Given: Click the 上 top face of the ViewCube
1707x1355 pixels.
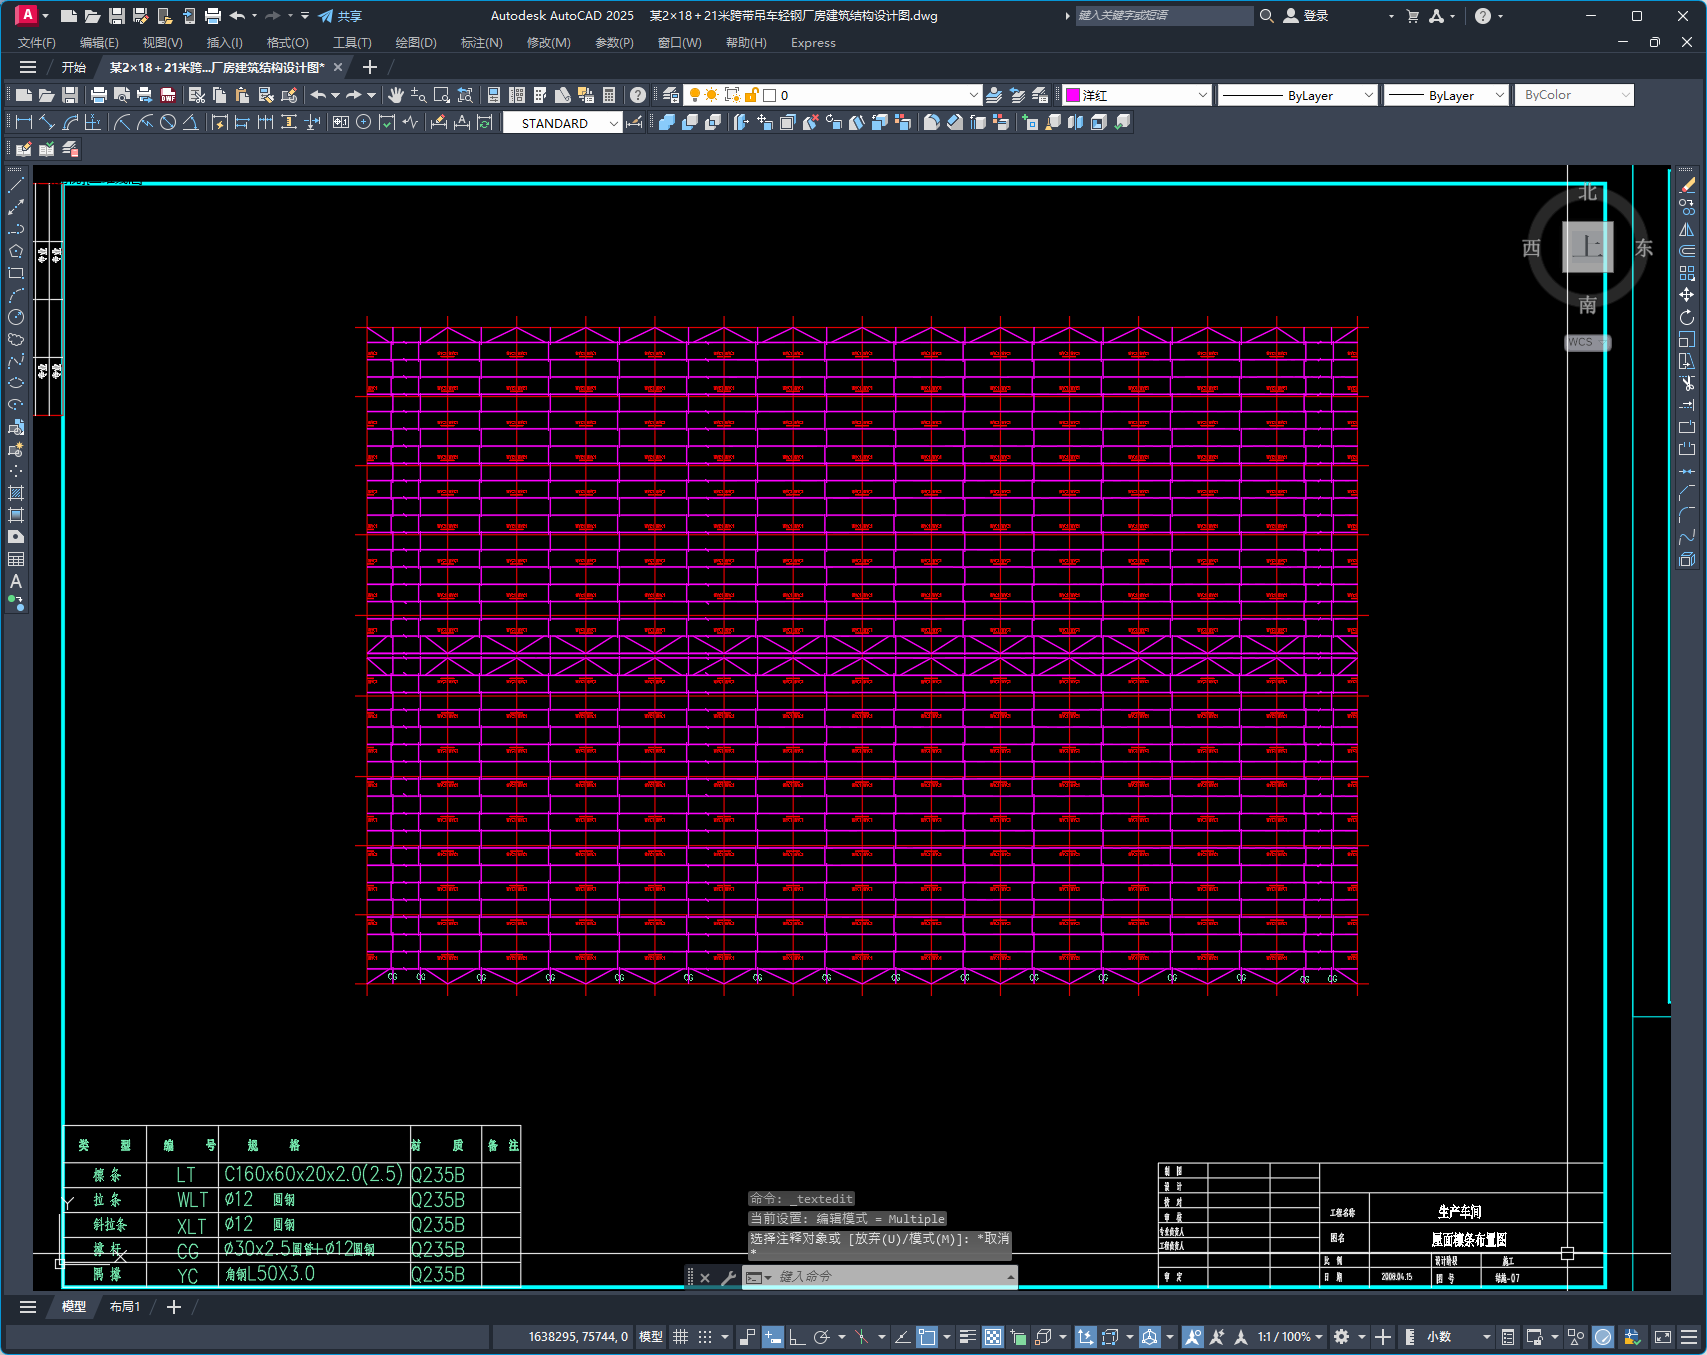Looking at the screenshot, I should coord(1588,246).
